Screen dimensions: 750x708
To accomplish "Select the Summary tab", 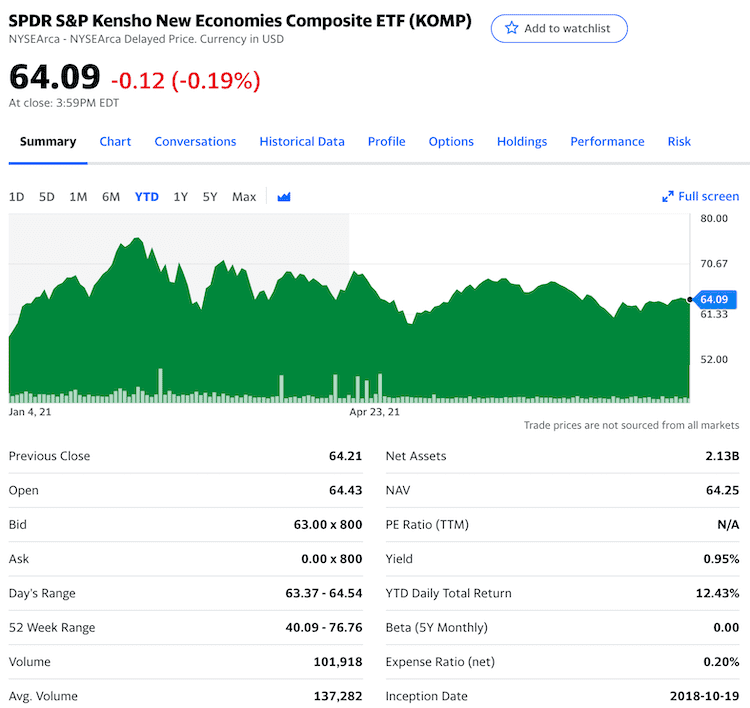I will click(x=48, y=142).
